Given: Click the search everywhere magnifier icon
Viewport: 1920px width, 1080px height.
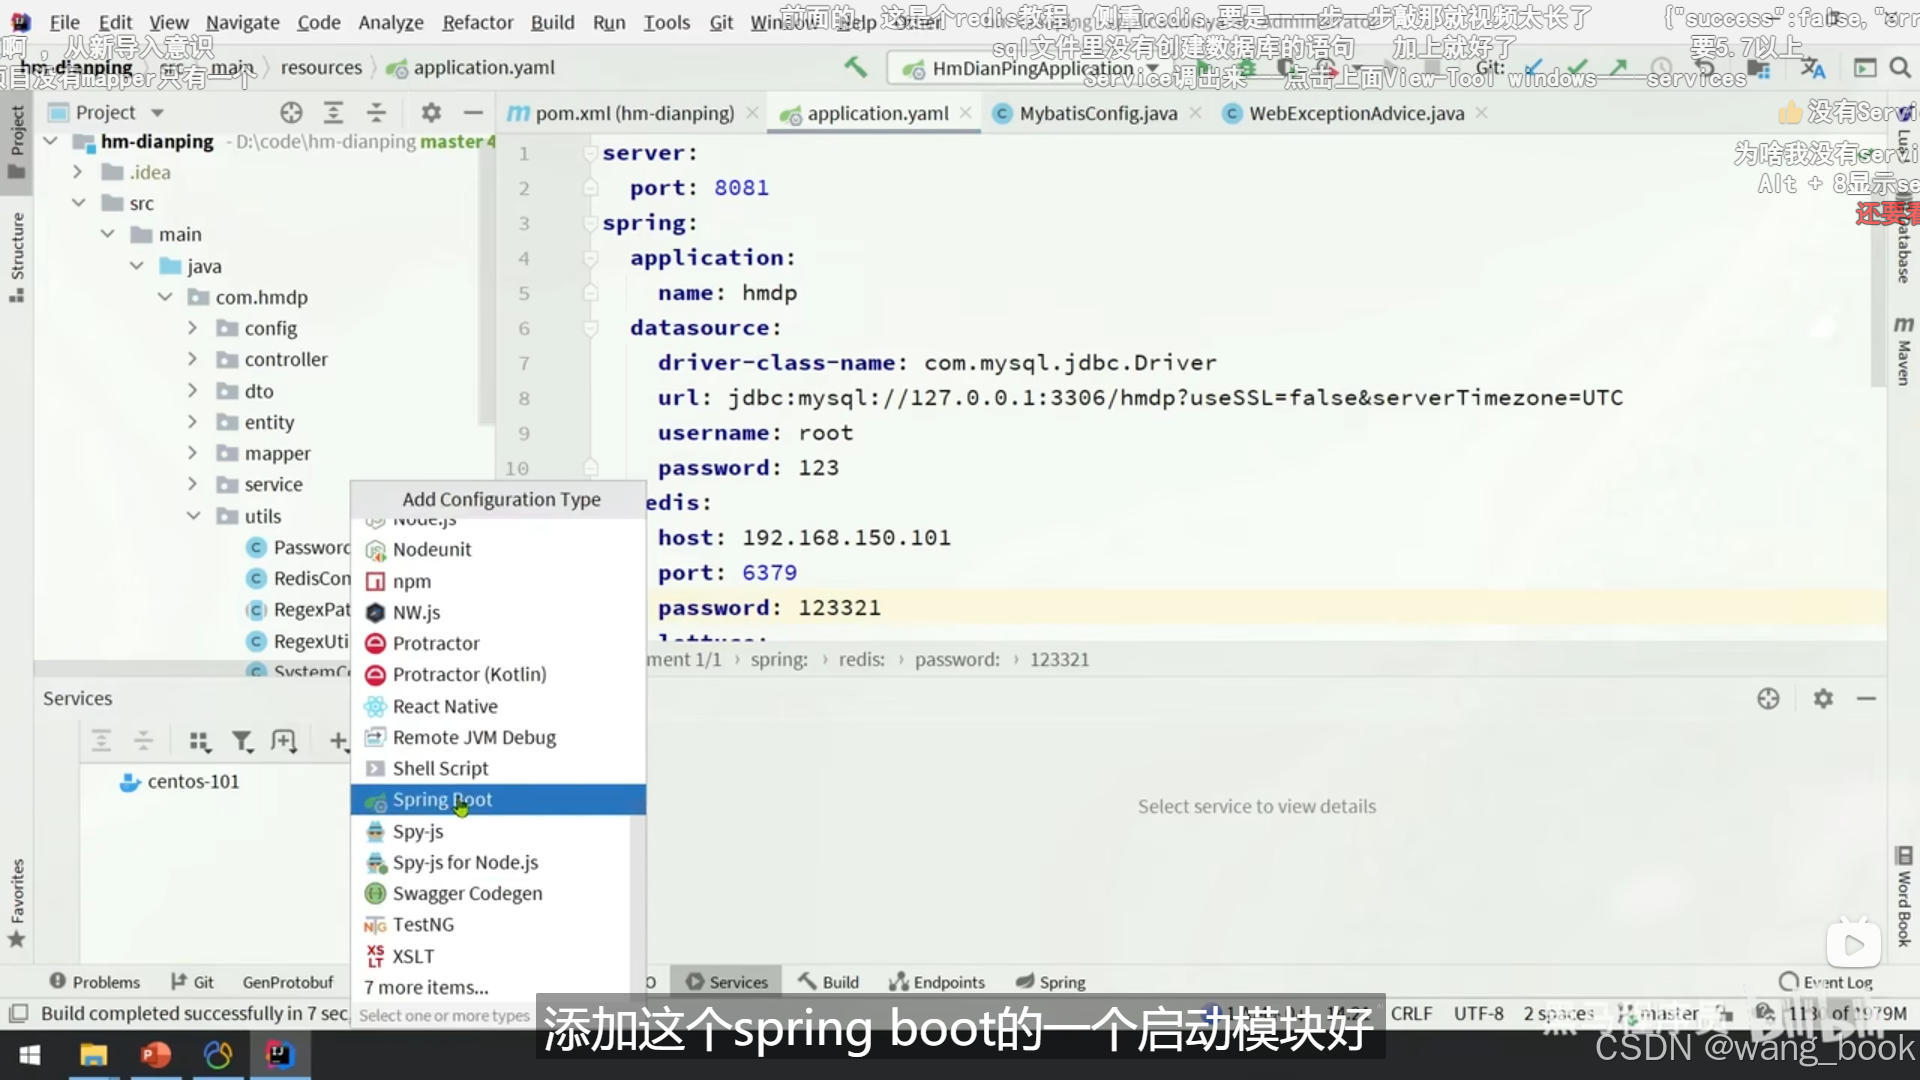Looking at the screenshot, I should coord(1900,68).
